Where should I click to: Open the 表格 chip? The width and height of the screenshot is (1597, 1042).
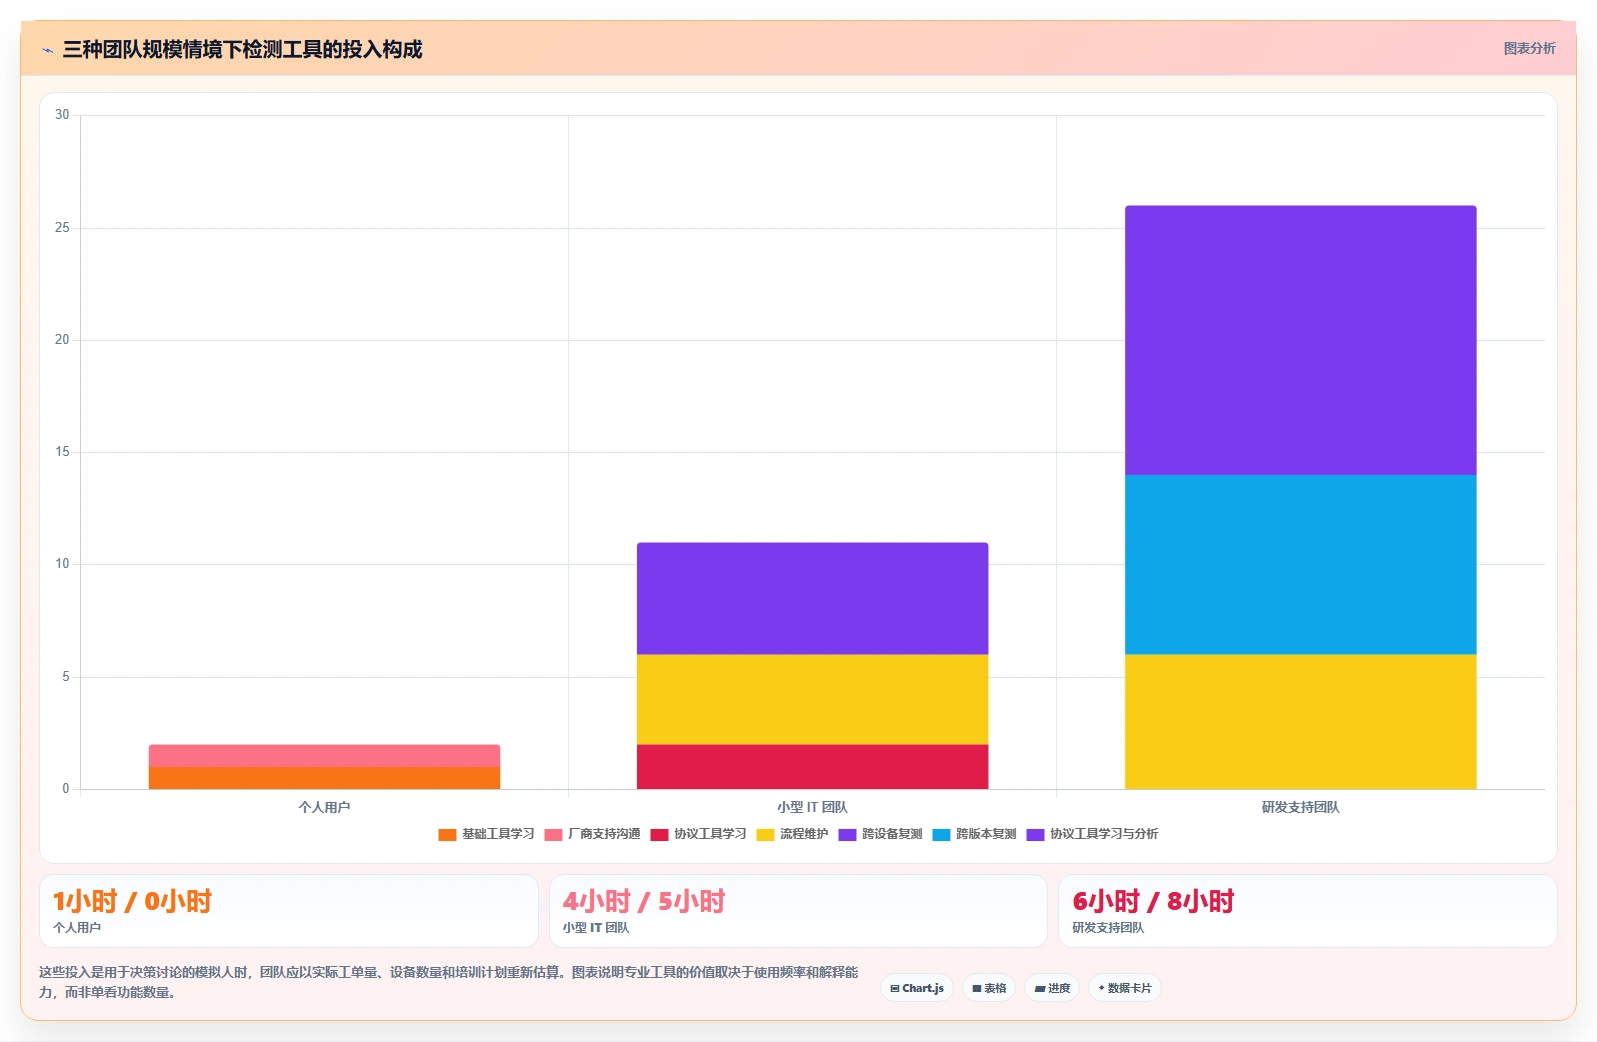coord(989,988)
